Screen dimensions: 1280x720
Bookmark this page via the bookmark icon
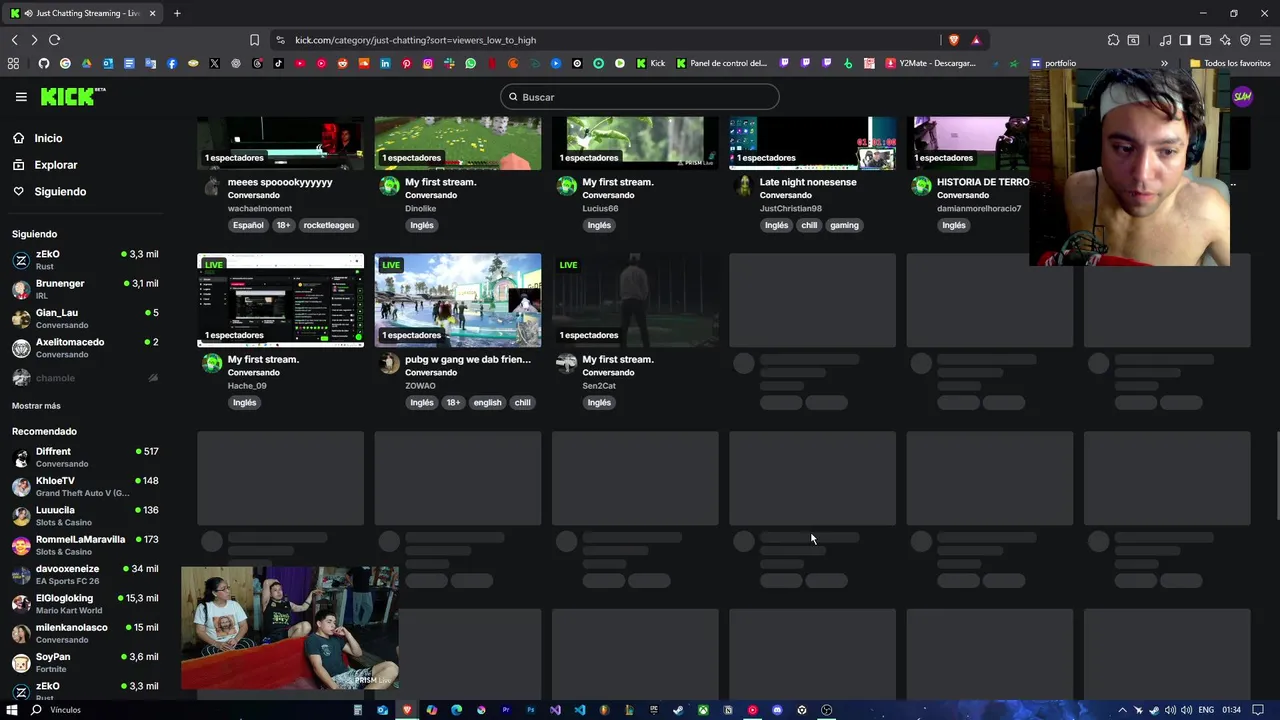tap(254, 40)
